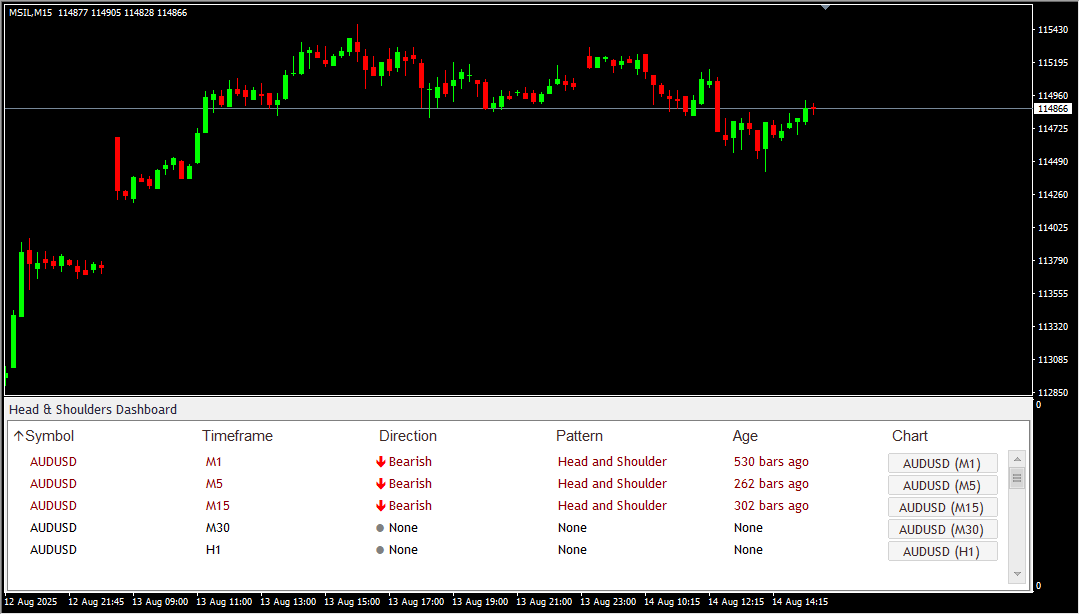Click the gray None dot in M30 row
Image resolution: width=1080 pixels, height=615 pixels.
[381, 528]
